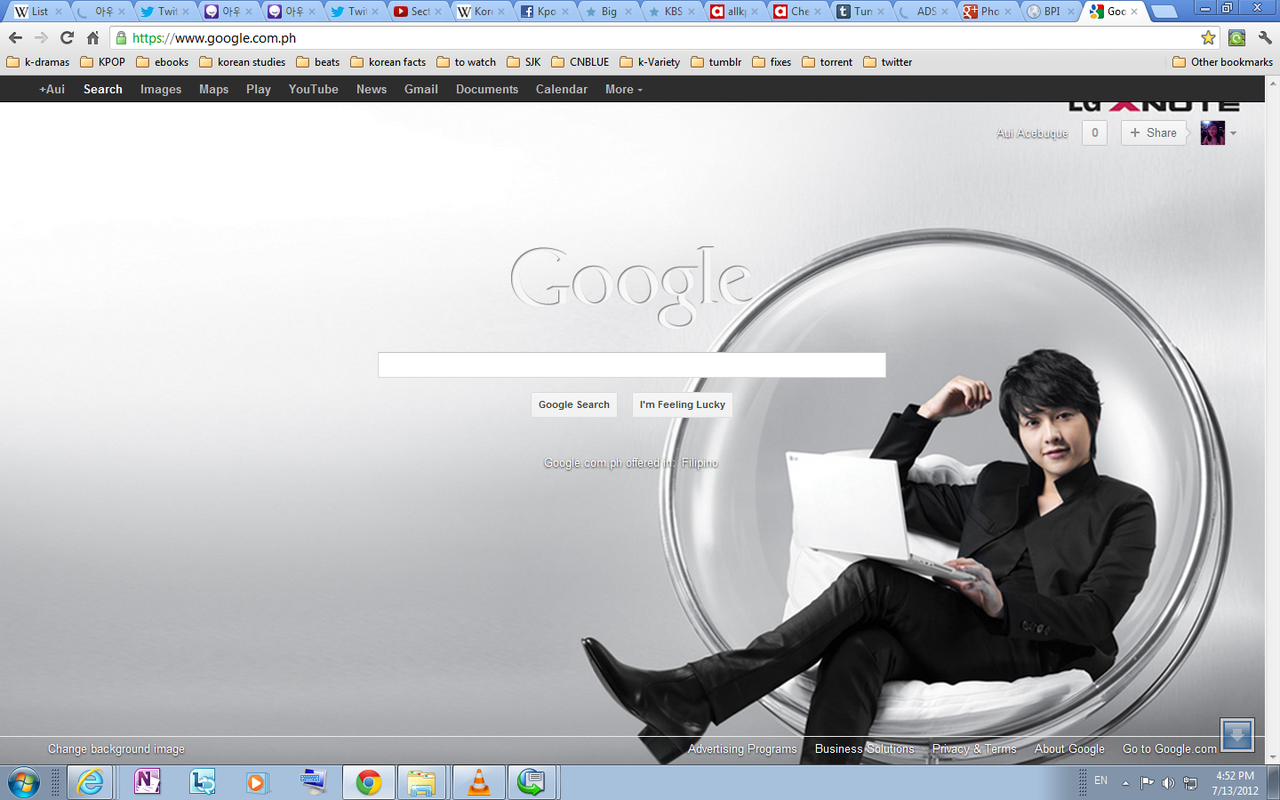The width and height of the screenshot is (1280, 800).
Task: Switch to the allkpop tab
Action: point(733,12)
